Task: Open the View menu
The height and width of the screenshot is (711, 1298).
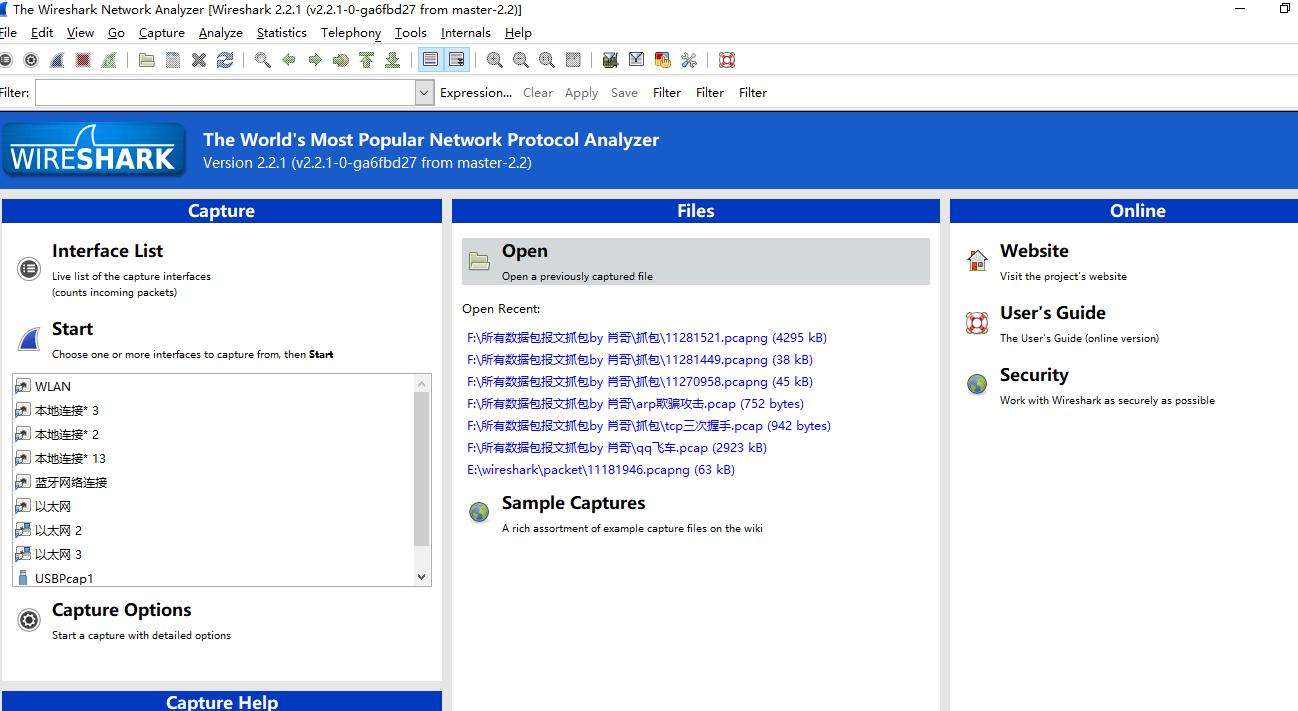Action: tap(81, 33)
